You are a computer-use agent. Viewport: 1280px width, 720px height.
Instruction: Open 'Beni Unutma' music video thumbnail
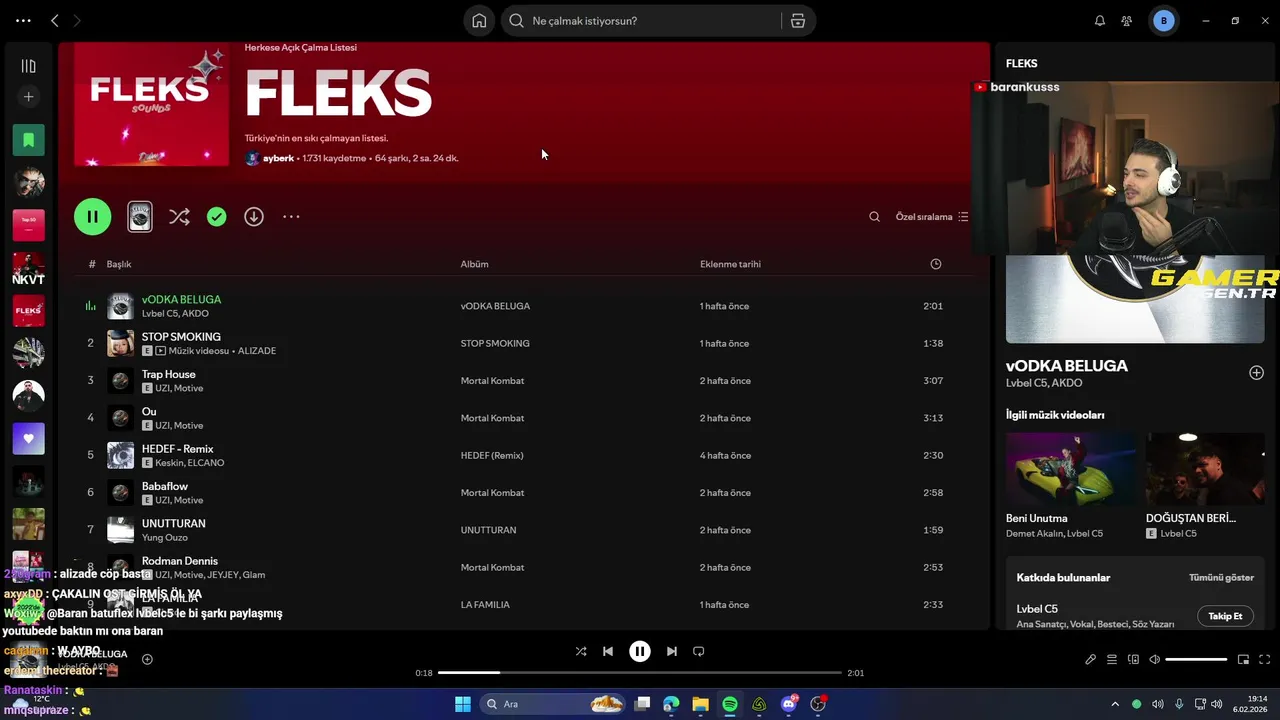[1070, 468]
